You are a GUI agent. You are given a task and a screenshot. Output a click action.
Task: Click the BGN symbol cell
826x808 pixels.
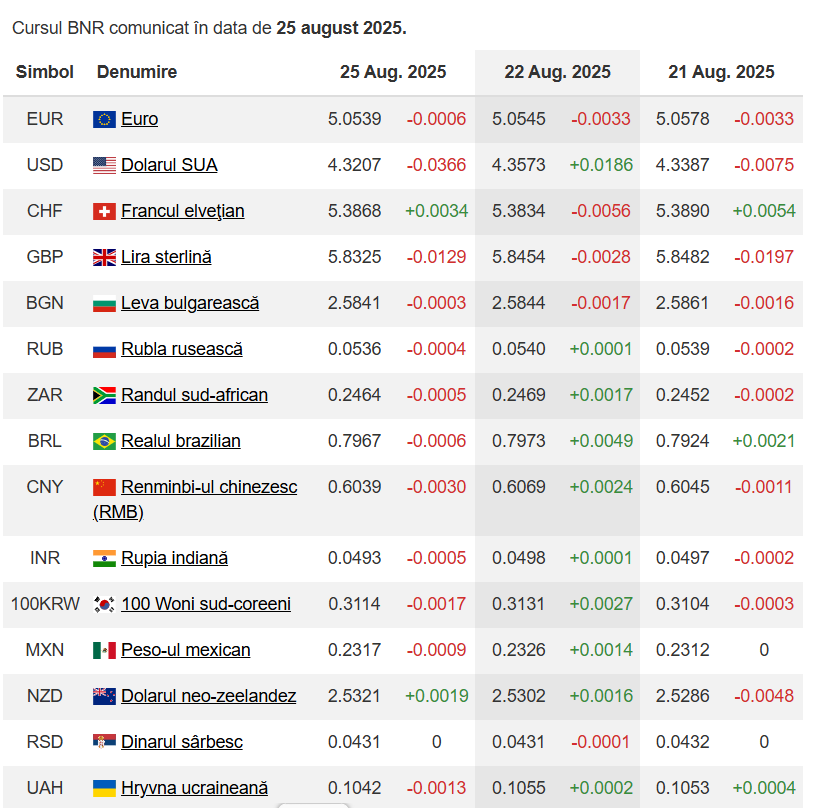45,303
